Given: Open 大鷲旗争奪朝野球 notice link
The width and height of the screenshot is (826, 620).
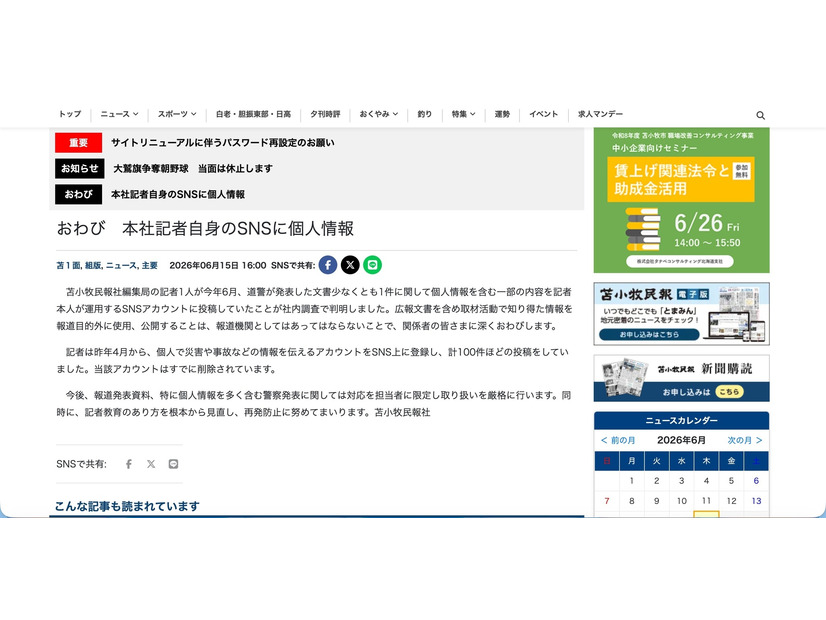Looking at the screenshot, I should point(193,169).
